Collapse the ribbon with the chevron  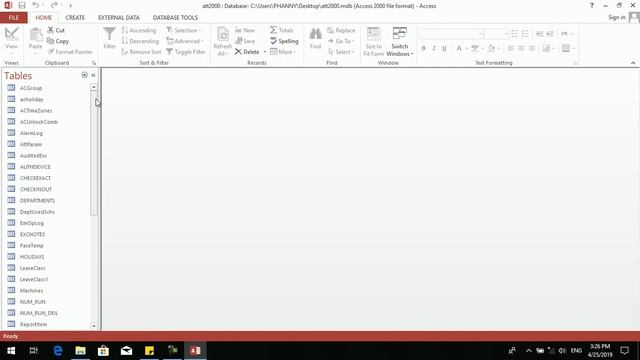633,63
